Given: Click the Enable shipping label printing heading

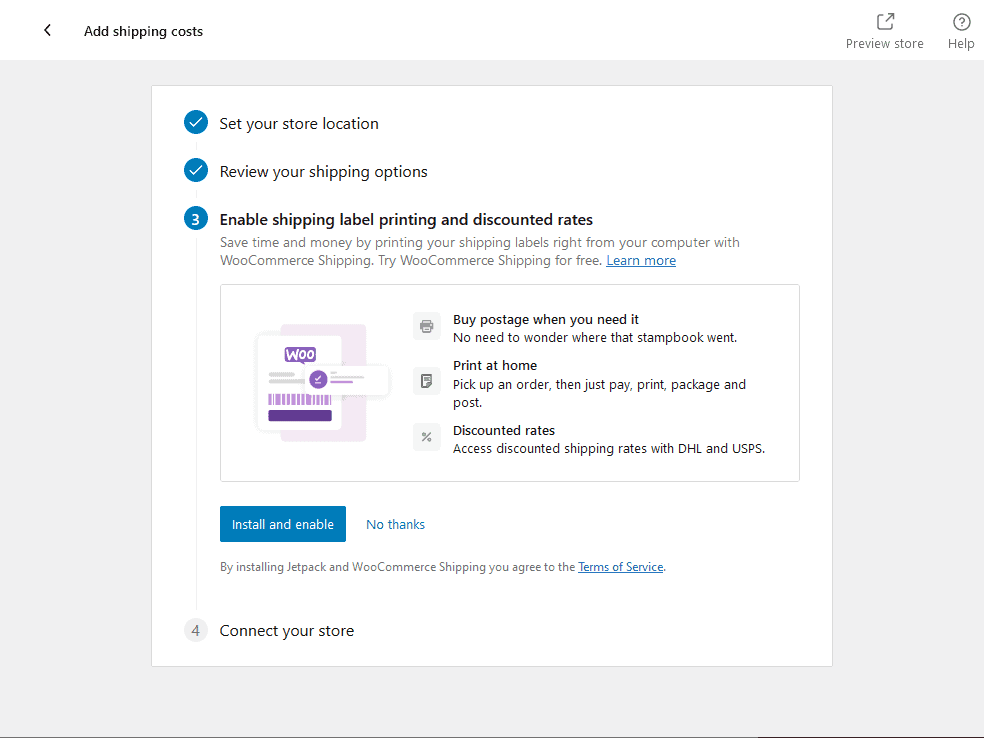Looking at the screenshot, I should click(x=406, y=220).
